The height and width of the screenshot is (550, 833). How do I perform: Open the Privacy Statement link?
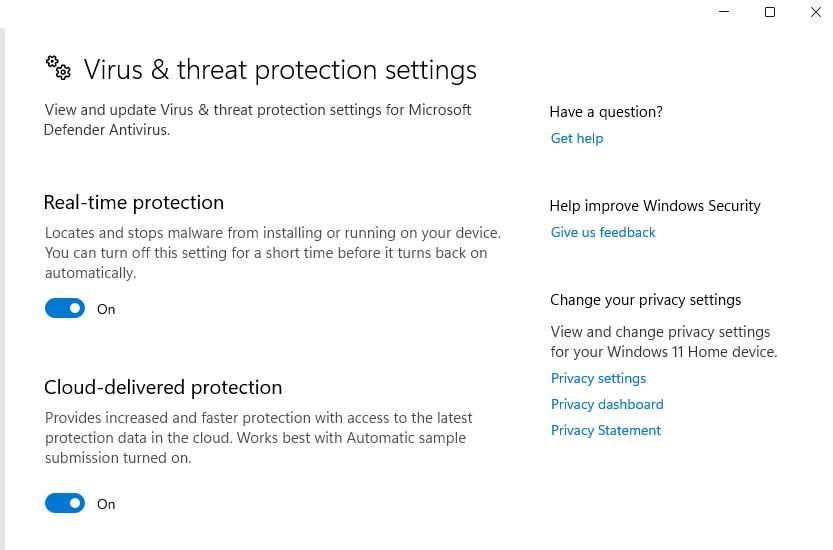coord(605,430)
